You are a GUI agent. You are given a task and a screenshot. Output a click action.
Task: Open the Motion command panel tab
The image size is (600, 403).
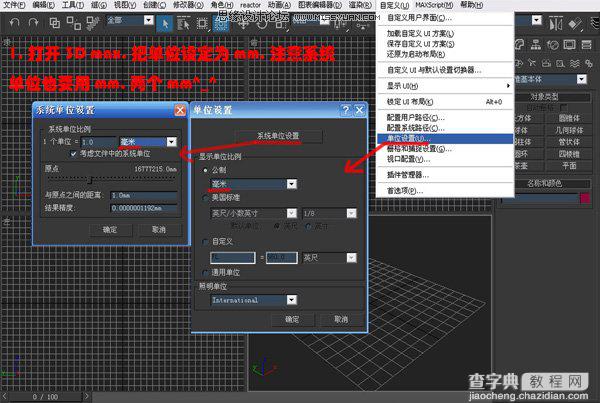pyautogui.click(x=553, y=45)
